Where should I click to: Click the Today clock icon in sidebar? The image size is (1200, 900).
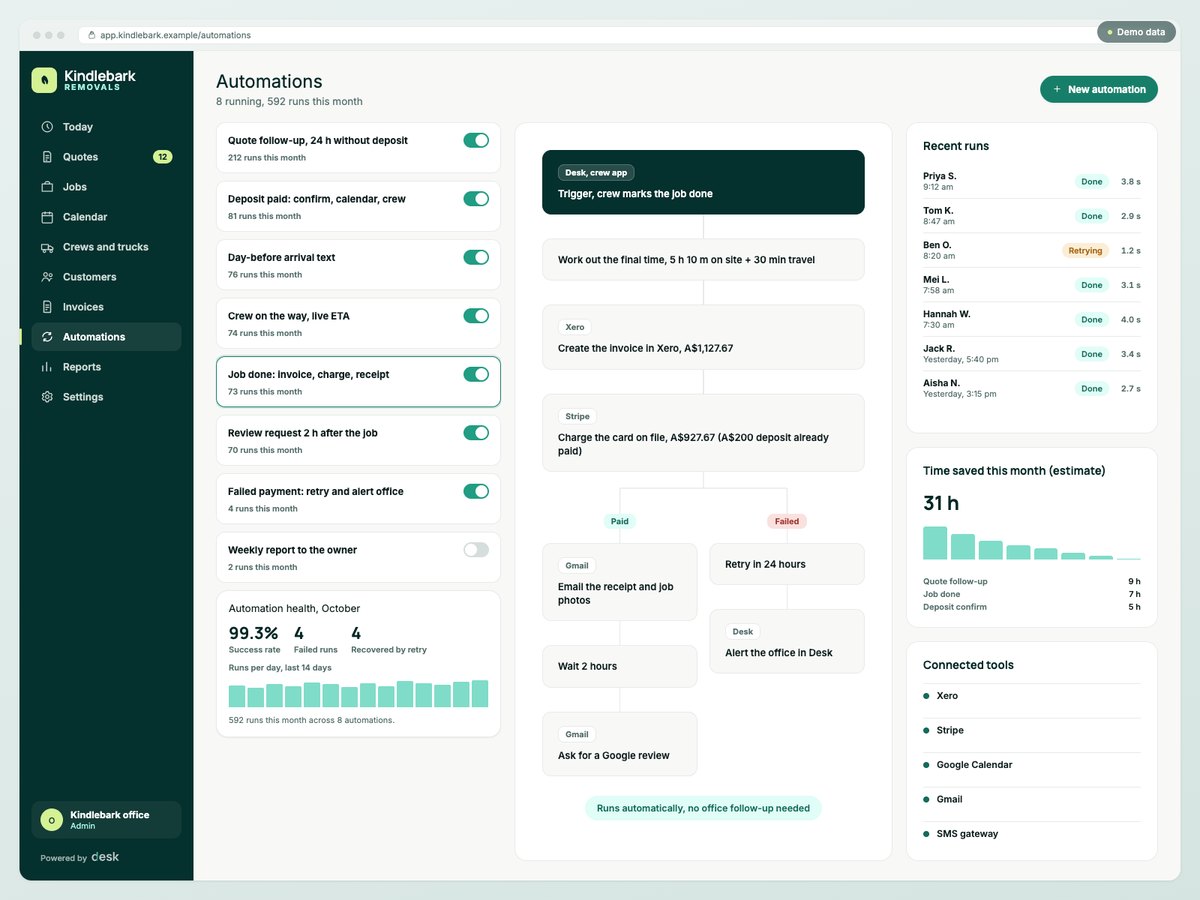click(x=47, y=127)
